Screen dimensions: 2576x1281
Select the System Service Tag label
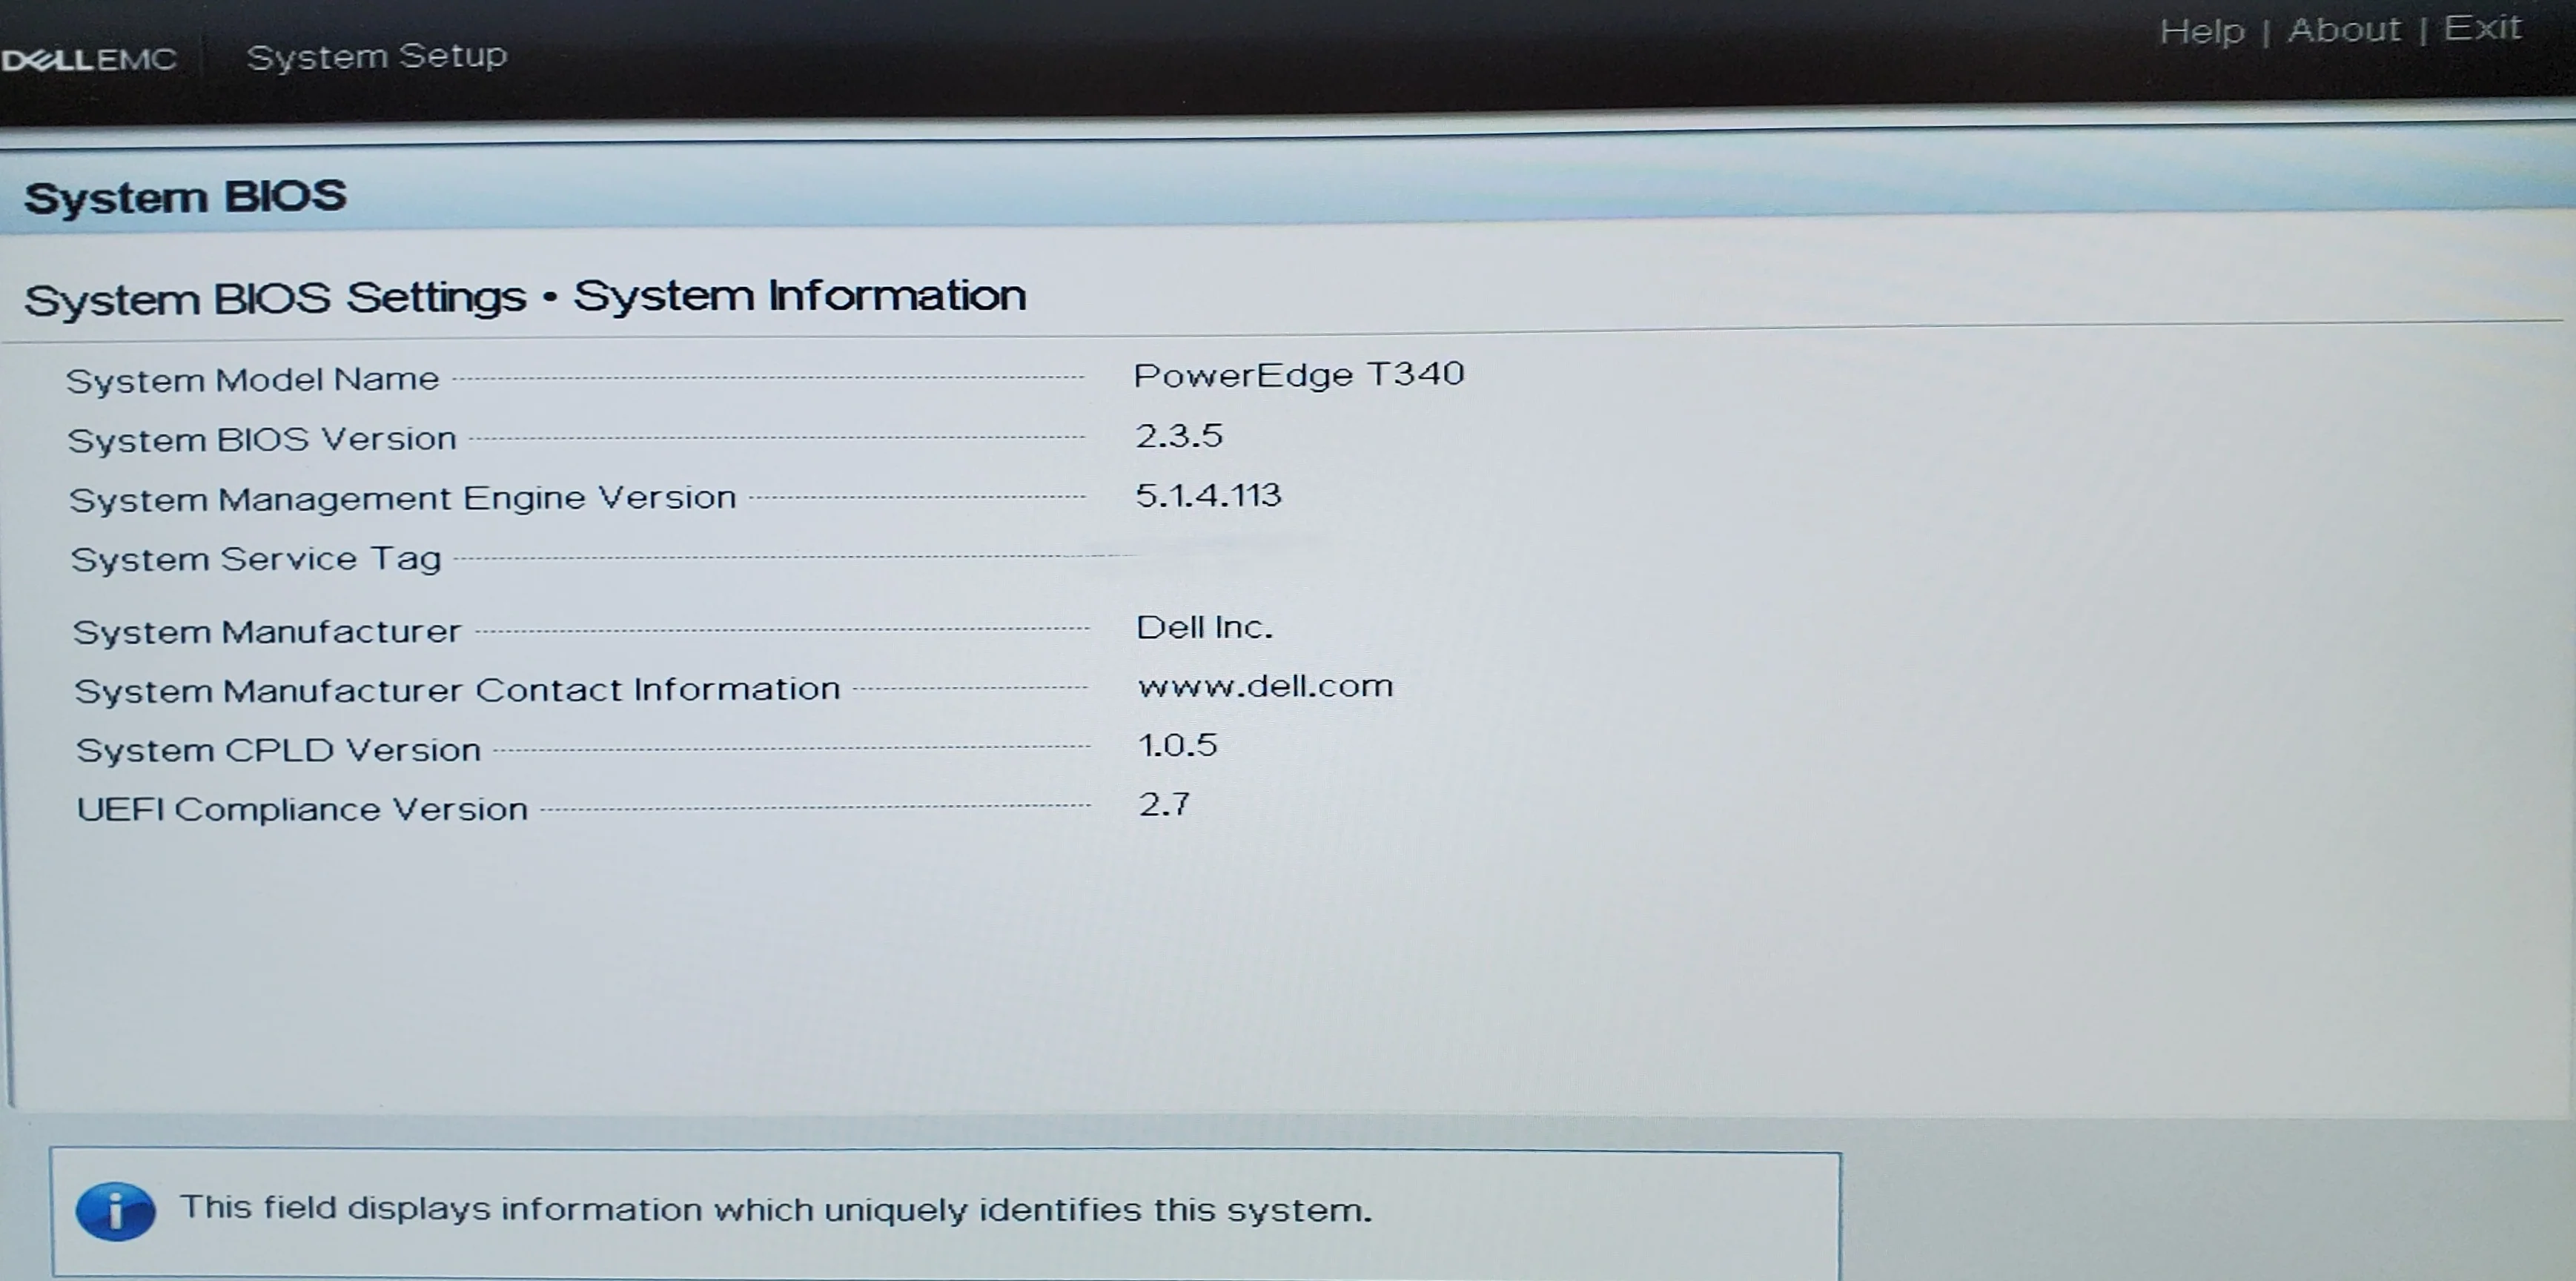click(x=256, y=559)
